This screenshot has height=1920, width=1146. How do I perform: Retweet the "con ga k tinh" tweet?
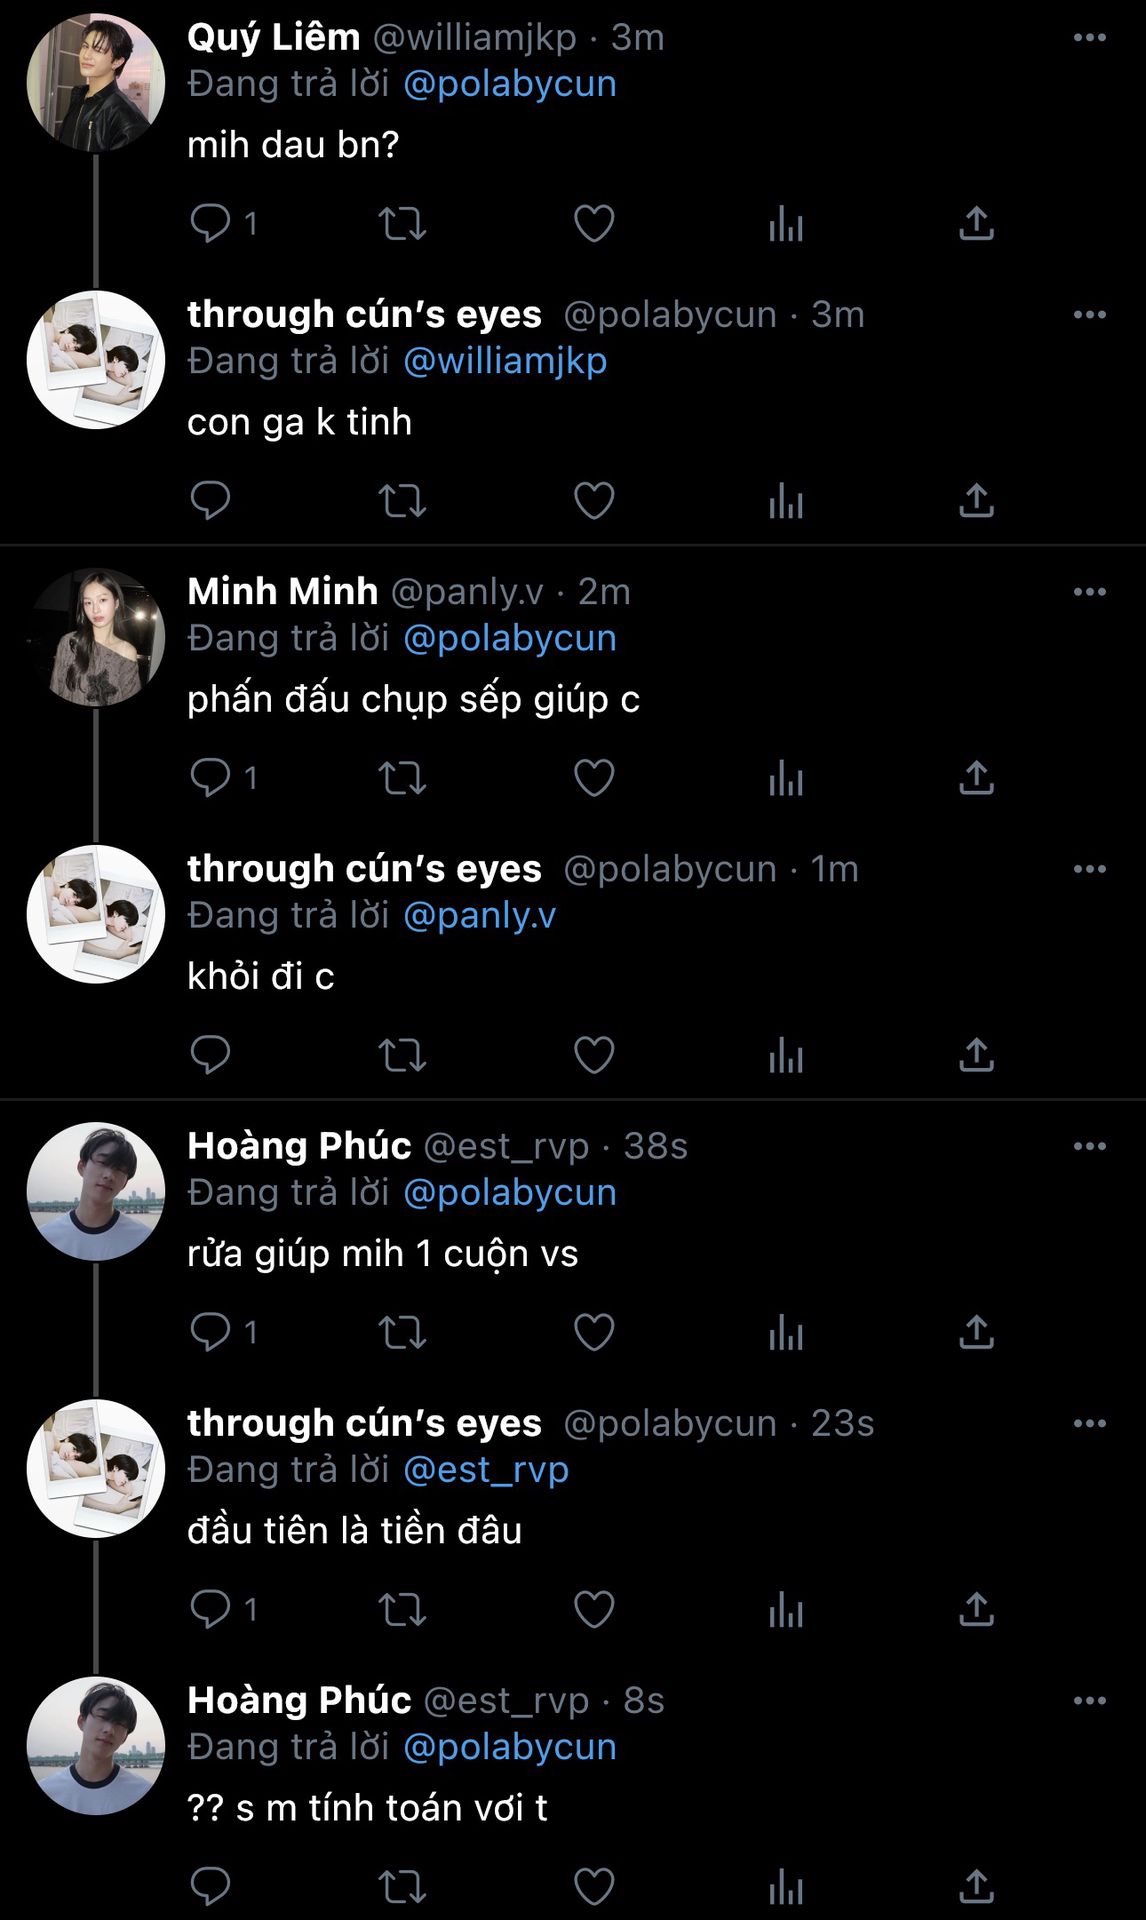pyautogui.click(x=402, y=501)
